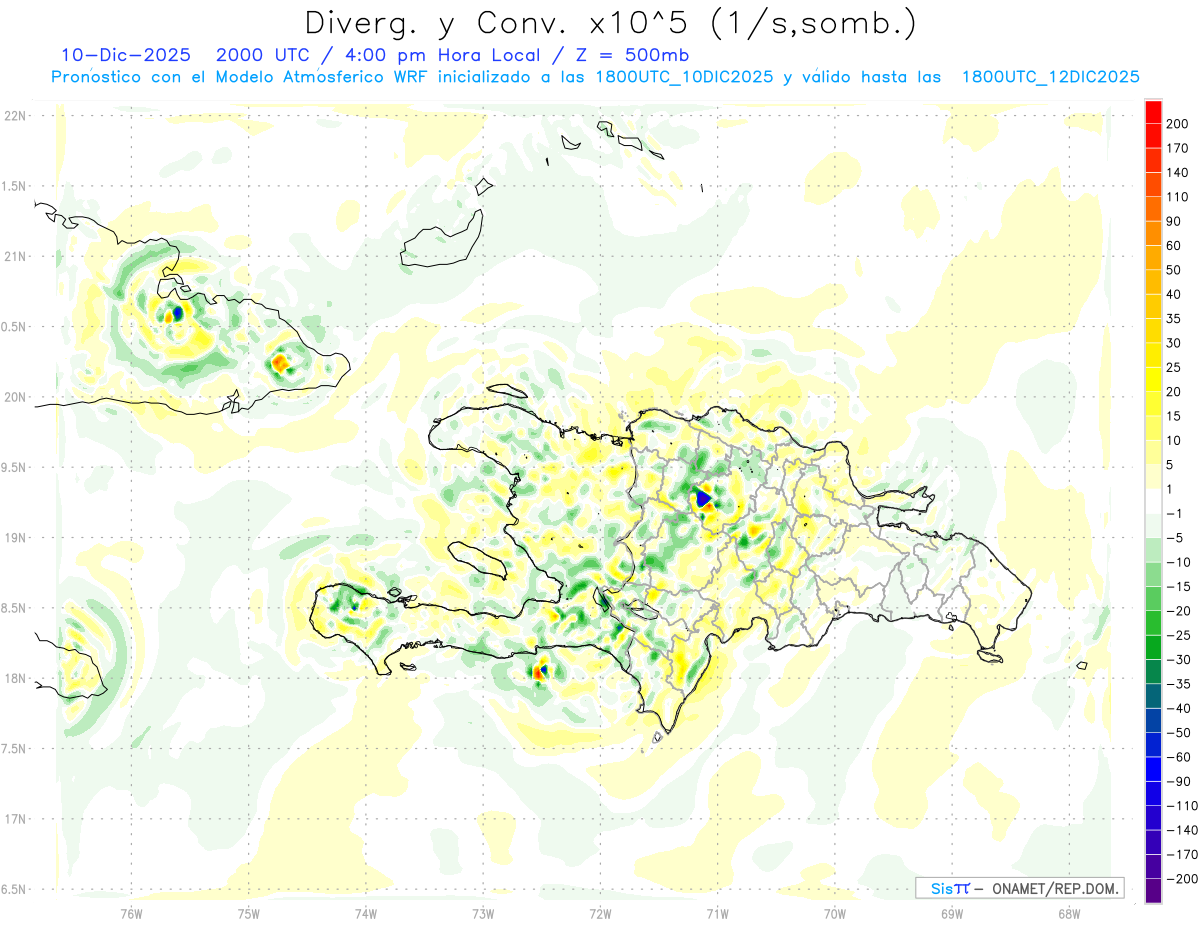Viewport: 1200px width, 927px height.
Task: Click the "-60" color scale value
Action: click(1177, 757)
